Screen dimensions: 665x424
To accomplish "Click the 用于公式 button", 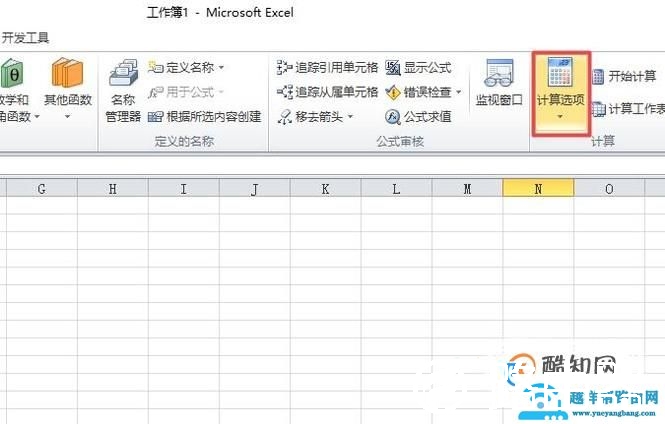I will point(185,92).
